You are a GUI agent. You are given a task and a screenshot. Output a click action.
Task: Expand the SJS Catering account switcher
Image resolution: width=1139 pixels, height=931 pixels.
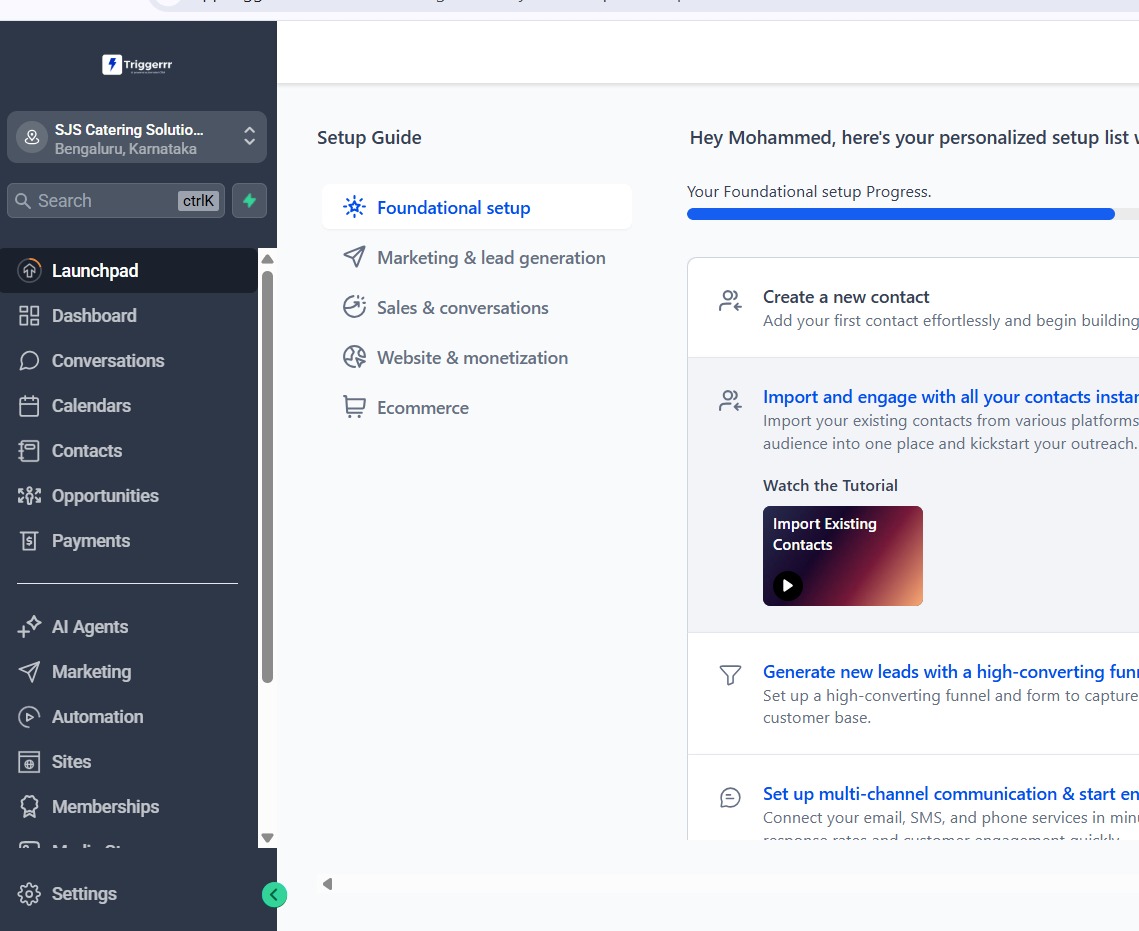pos(137,137)
